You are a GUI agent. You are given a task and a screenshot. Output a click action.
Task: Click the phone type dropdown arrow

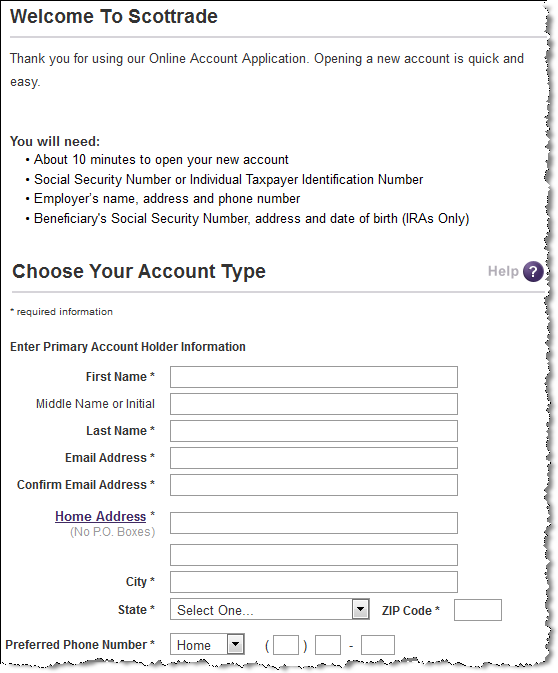236,644
